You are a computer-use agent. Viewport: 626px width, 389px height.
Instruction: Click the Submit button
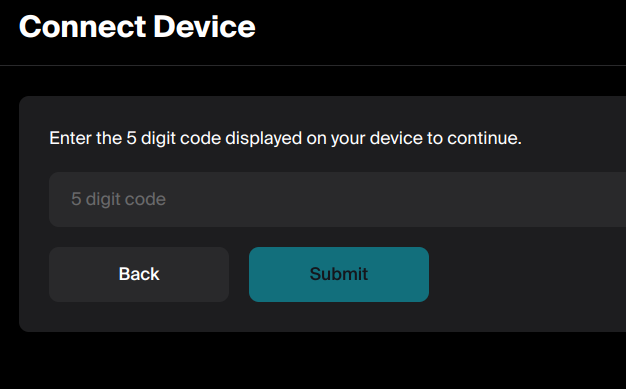[339, 274]
